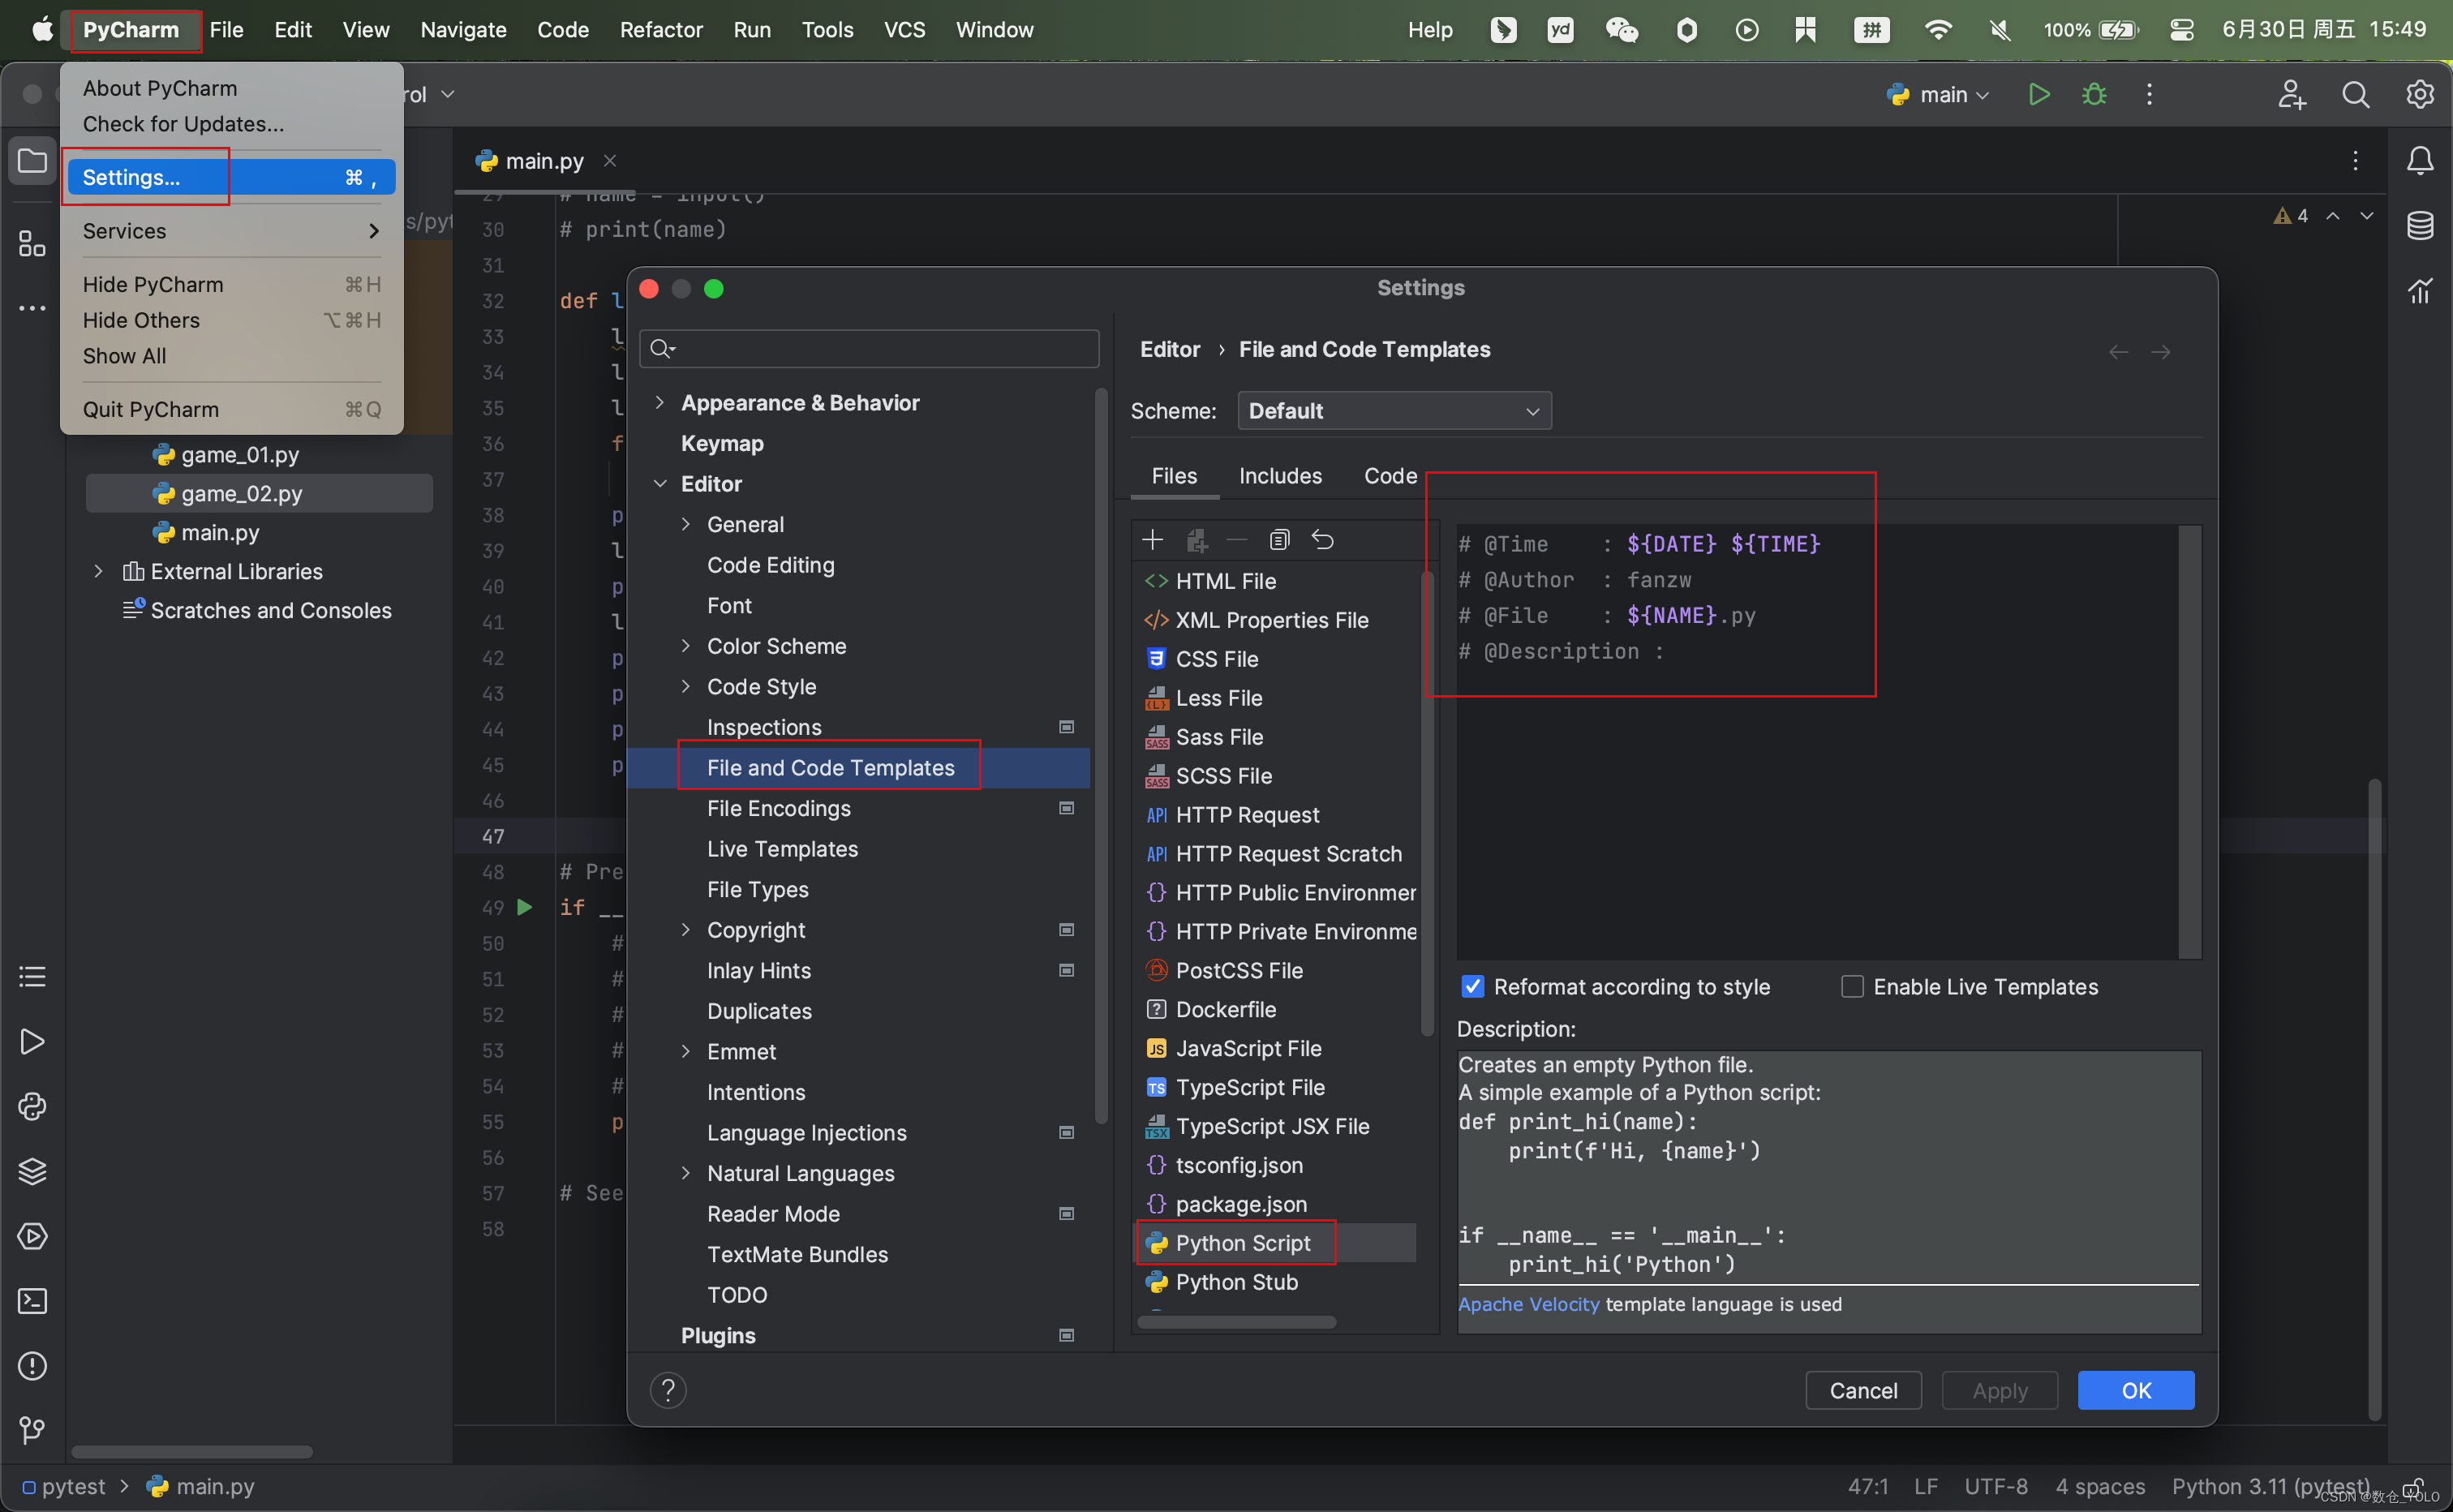Enable Live Templates checkbox
The width and height of the screenshot is (2453, 1512).
(1852, 986)
